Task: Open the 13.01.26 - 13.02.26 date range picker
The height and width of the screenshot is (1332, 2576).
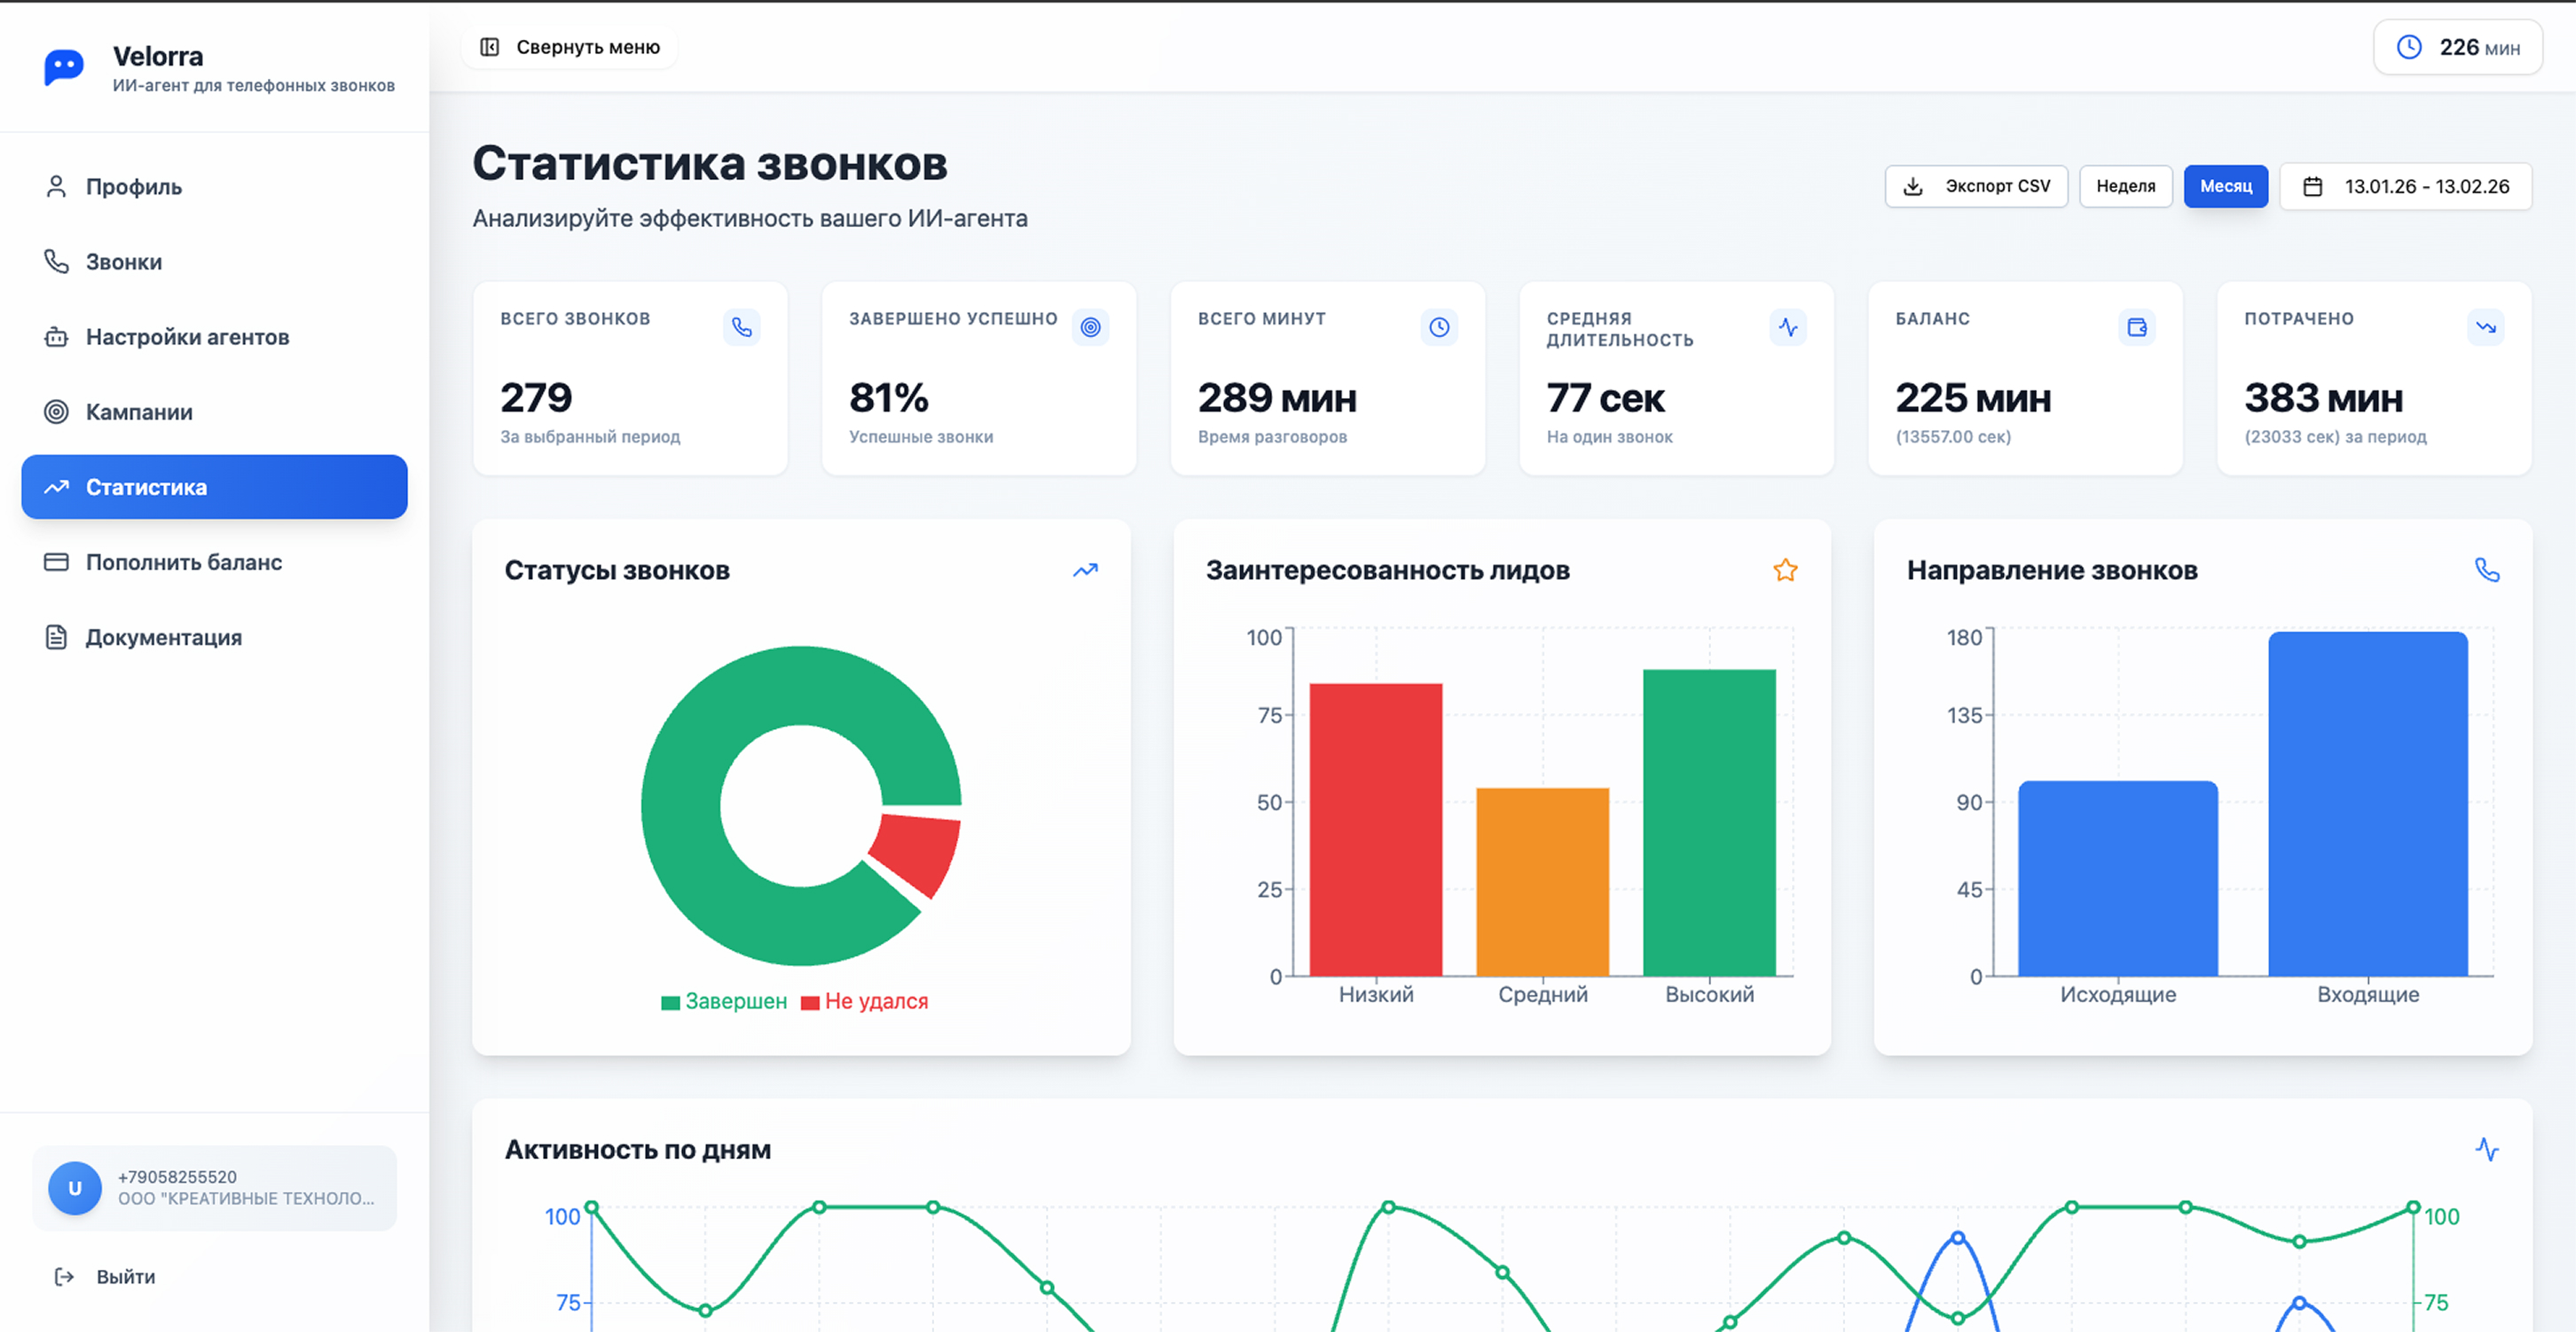Action: pyautogui.click(x=2405, y=186)
